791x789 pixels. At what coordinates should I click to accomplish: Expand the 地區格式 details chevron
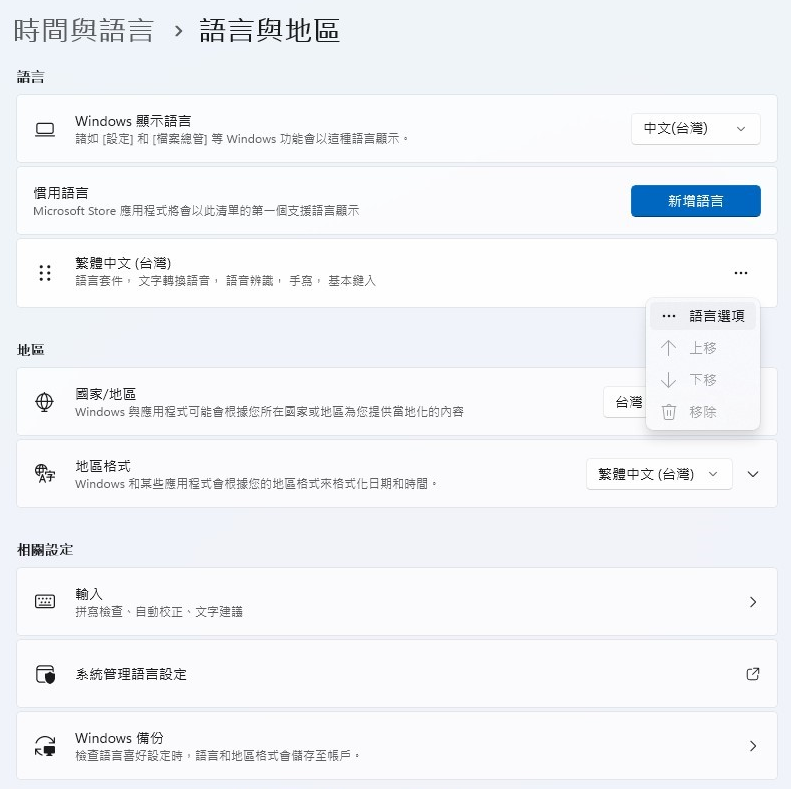[754, 474]
